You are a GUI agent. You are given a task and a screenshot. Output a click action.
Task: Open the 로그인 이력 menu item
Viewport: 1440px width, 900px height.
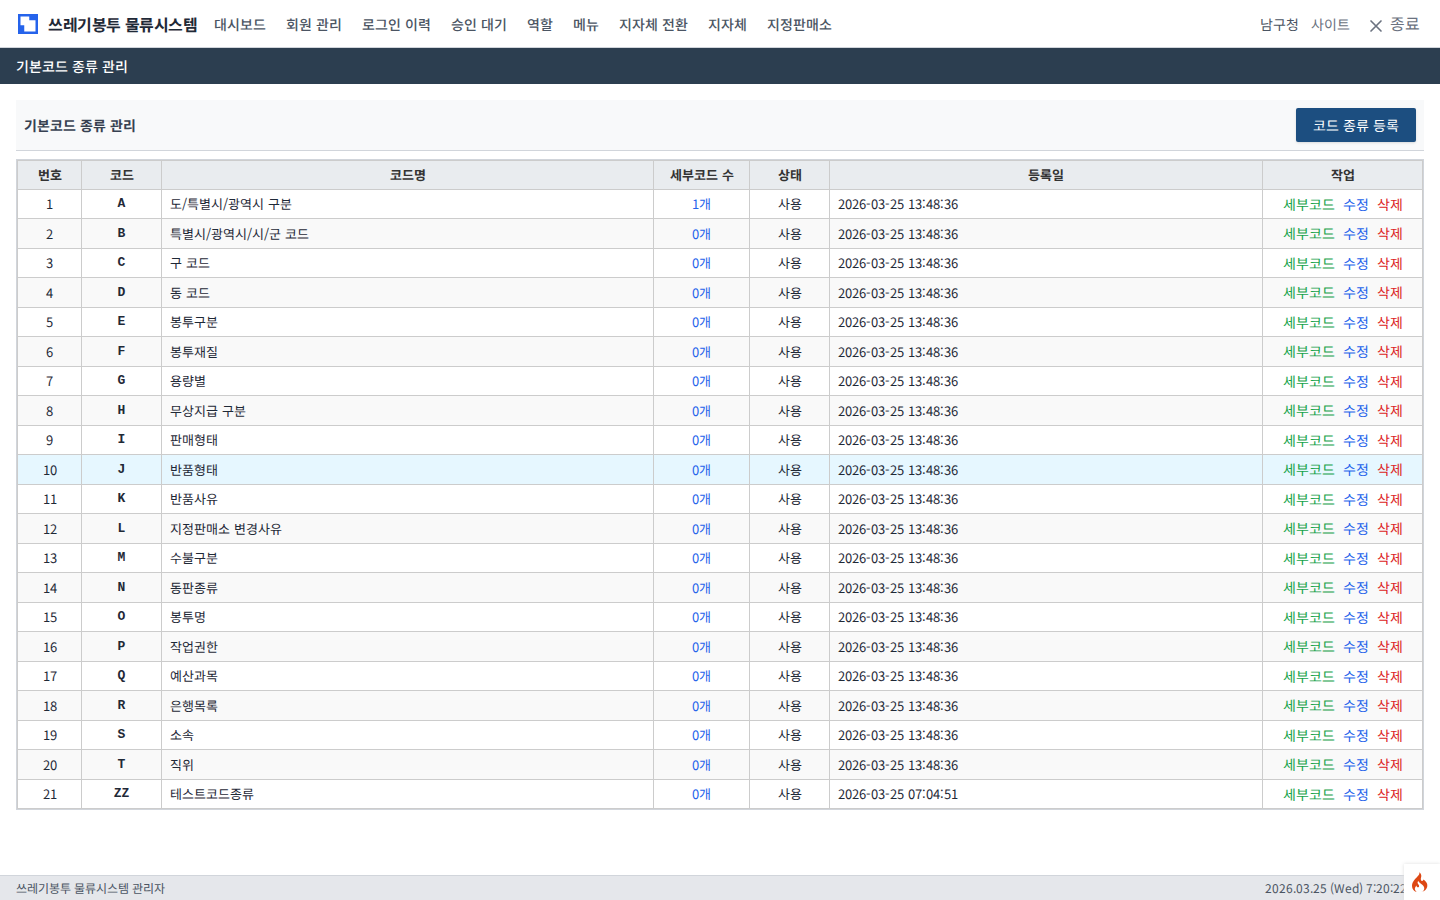(396, 25)
